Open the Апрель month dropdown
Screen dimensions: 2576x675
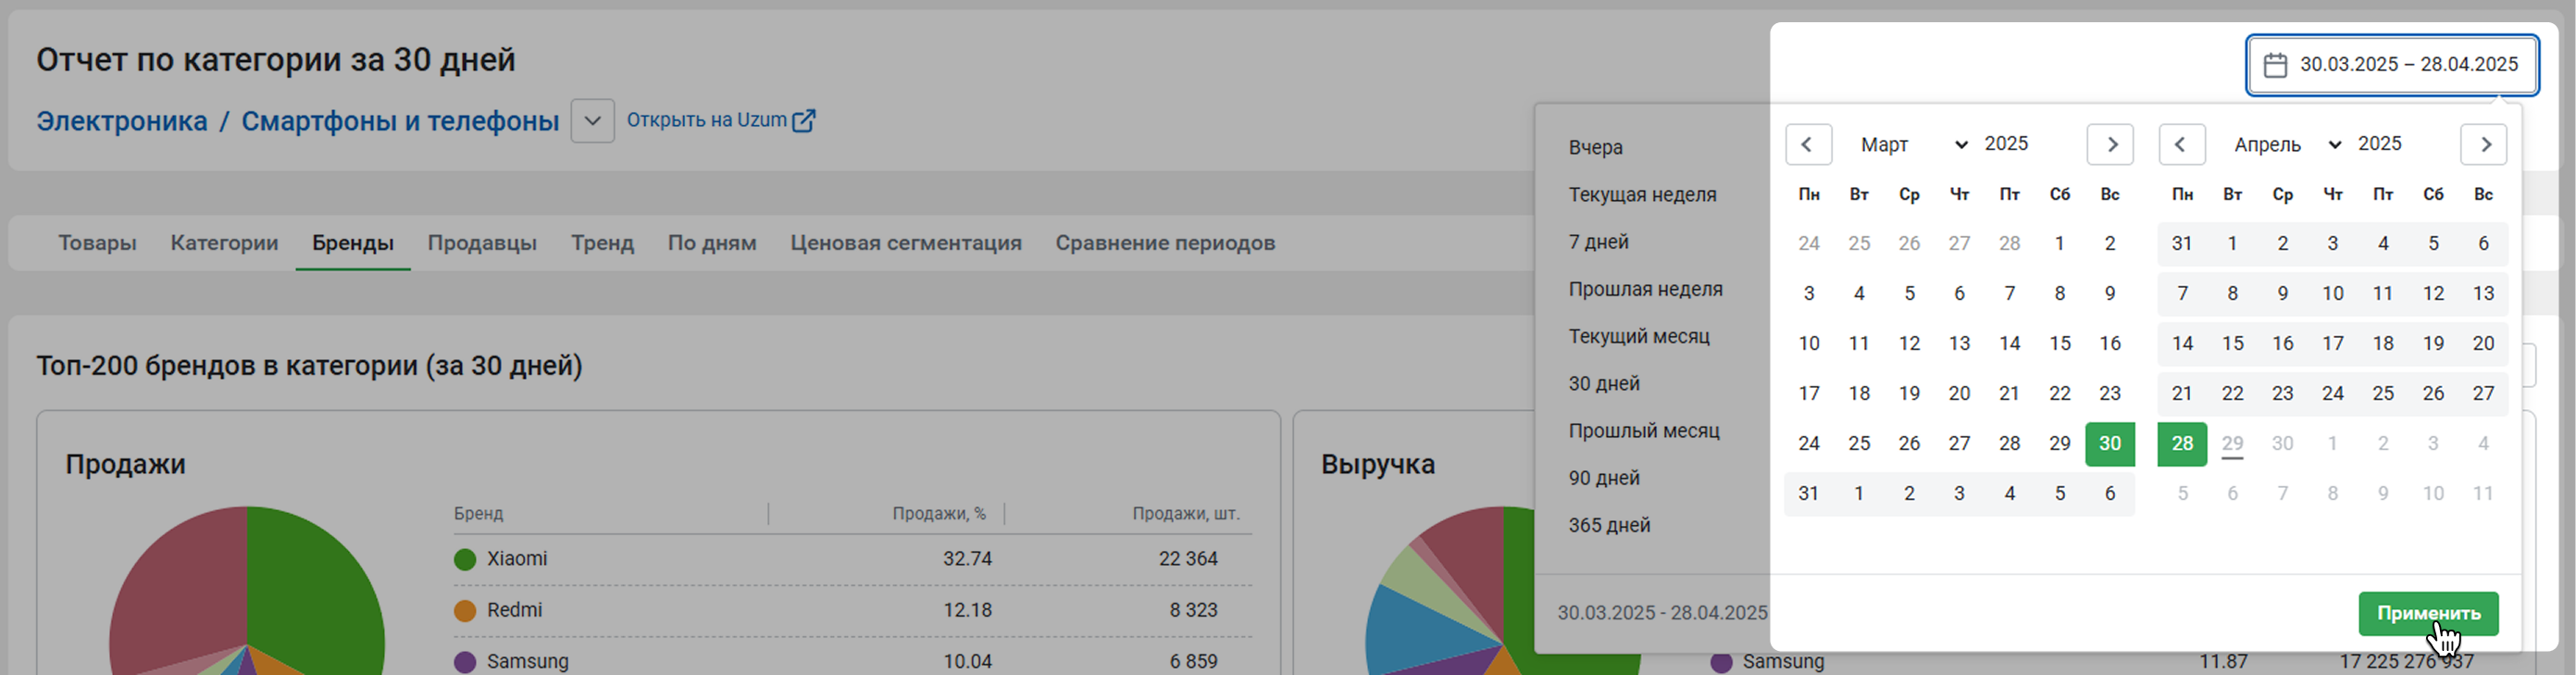pyautogui.click(x=2286, y=144)
